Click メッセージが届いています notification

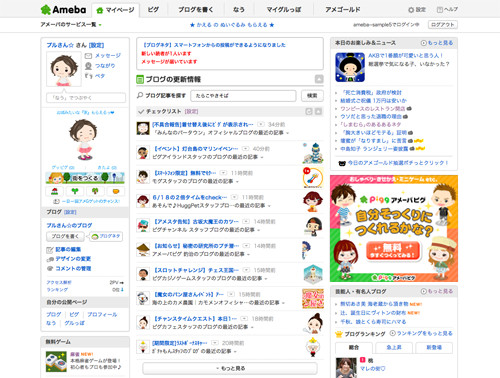coord(169,62)
